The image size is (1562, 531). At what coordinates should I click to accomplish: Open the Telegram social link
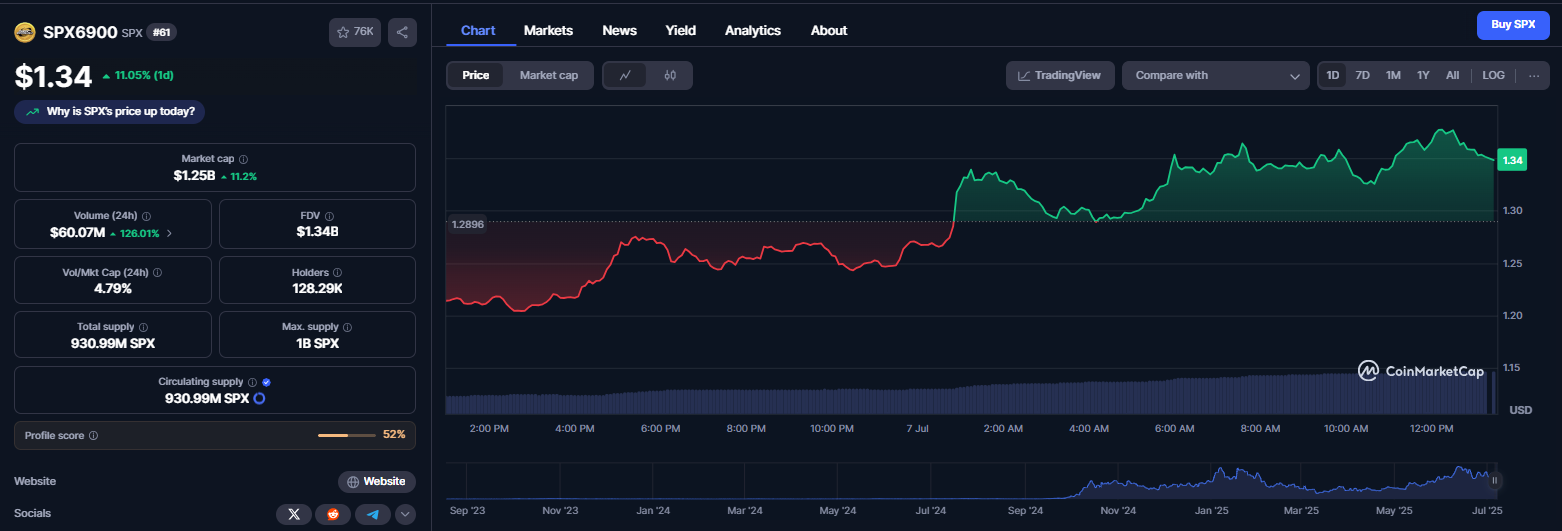coord(373,514)
